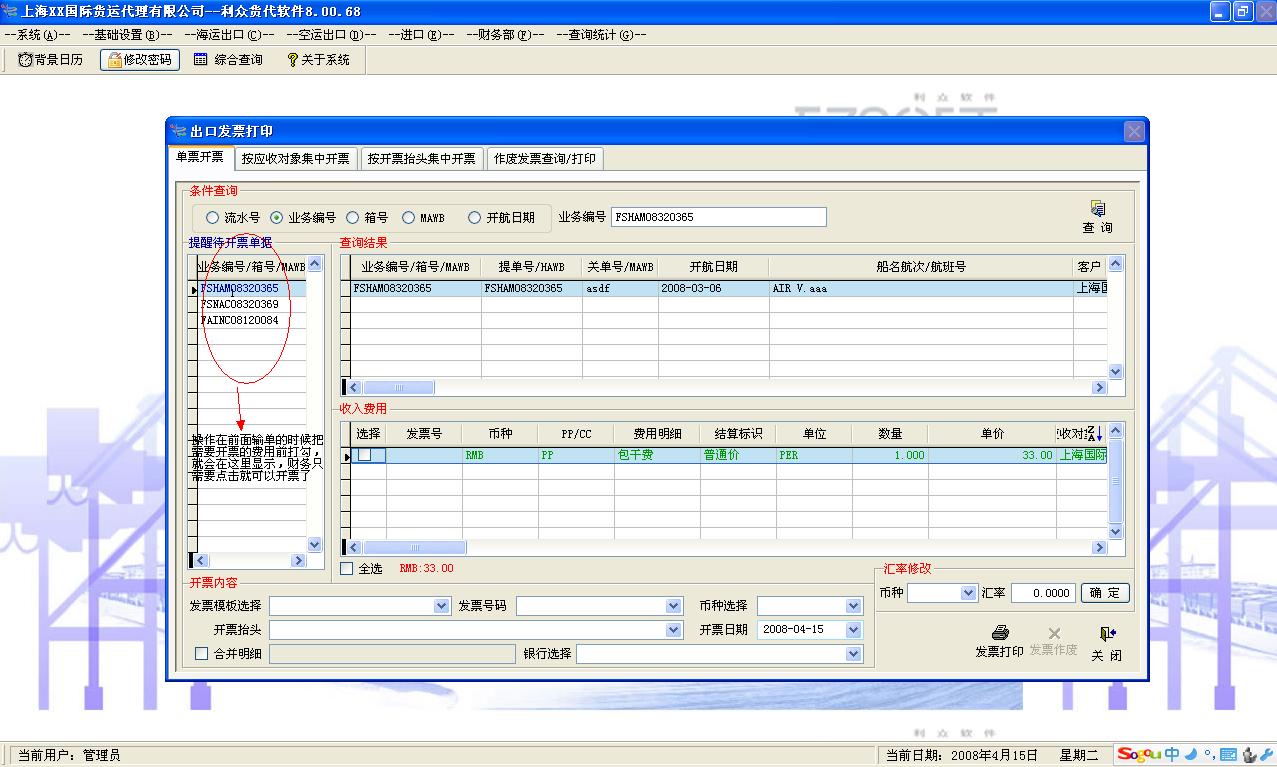Image resolution: width=1277 pixels, height=767 pixels.
Task: Click the AIR V.aaa cell in 查询结果
Action: [x=921, y=288]
